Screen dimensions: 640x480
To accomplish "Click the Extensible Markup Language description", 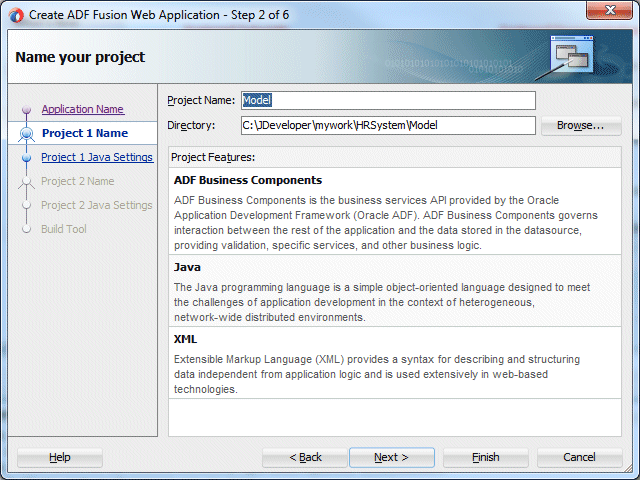I will click(377, 374).
